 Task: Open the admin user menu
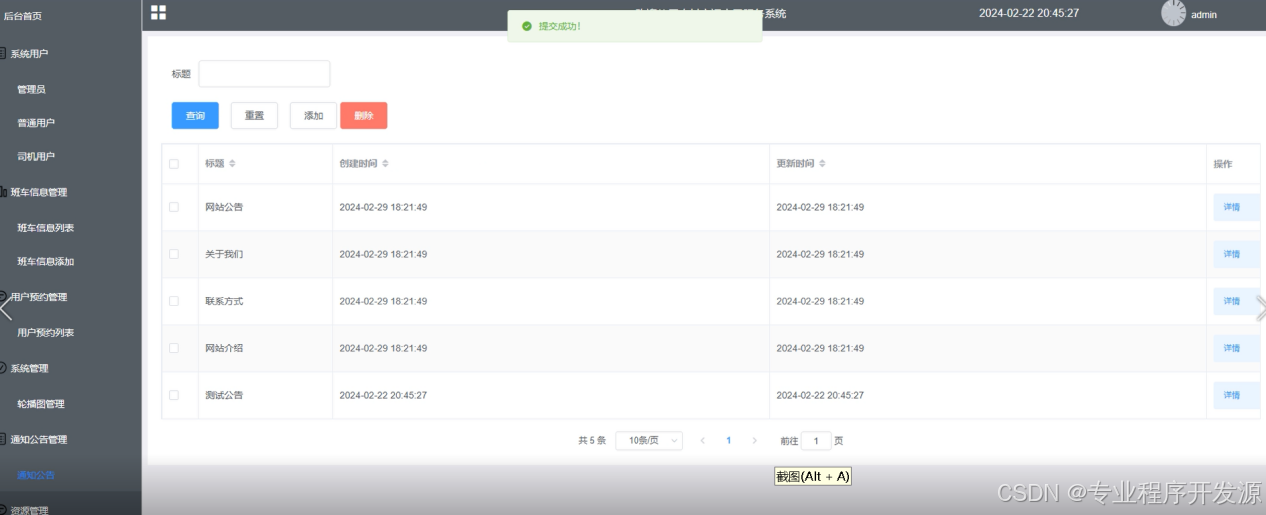1203,15
